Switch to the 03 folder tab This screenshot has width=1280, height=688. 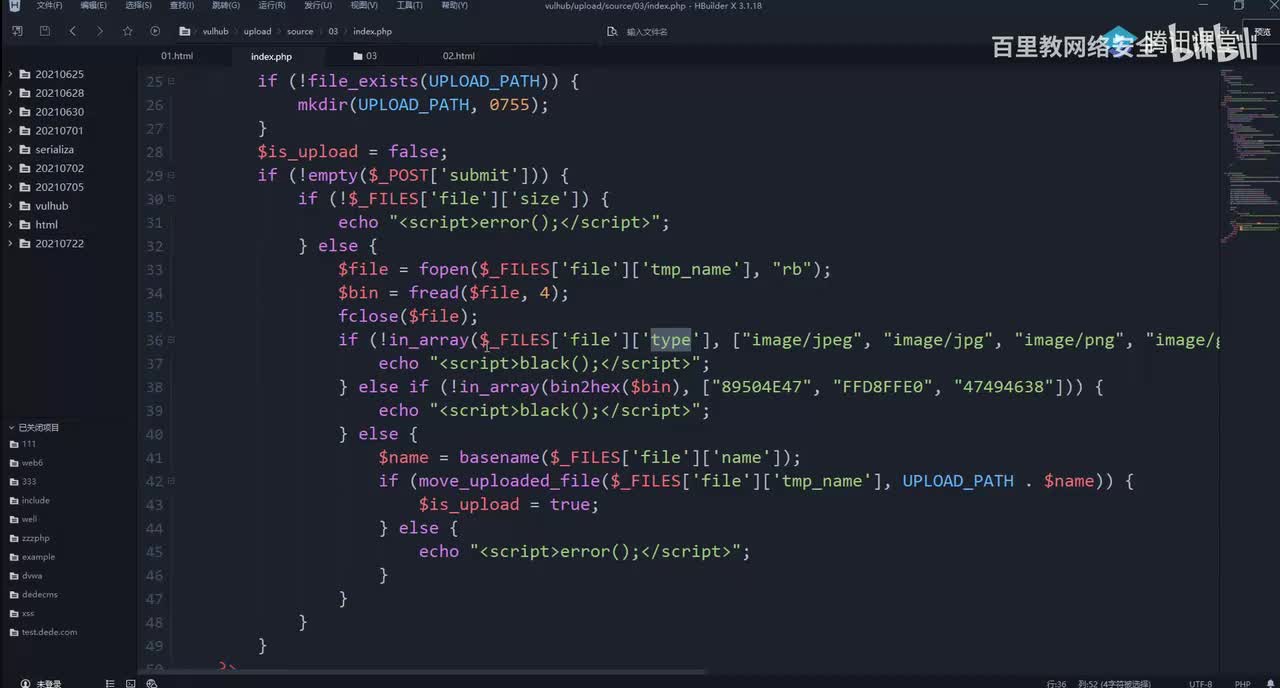[365, 56]
